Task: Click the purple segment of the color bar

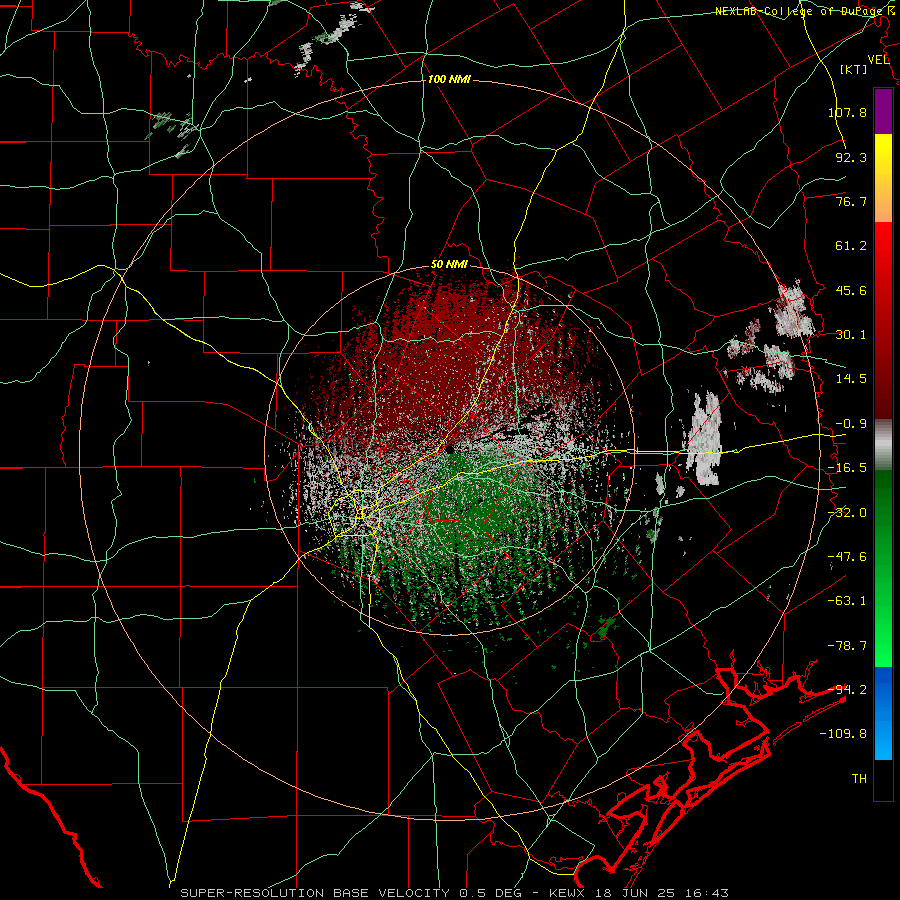Action: click(x=883, y=112)
